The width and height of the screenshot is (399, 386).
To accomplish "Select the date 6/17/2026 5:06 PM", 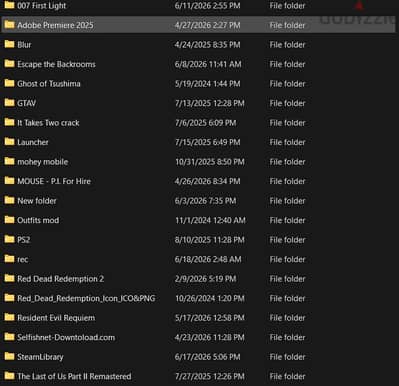I will pos(207,357).
